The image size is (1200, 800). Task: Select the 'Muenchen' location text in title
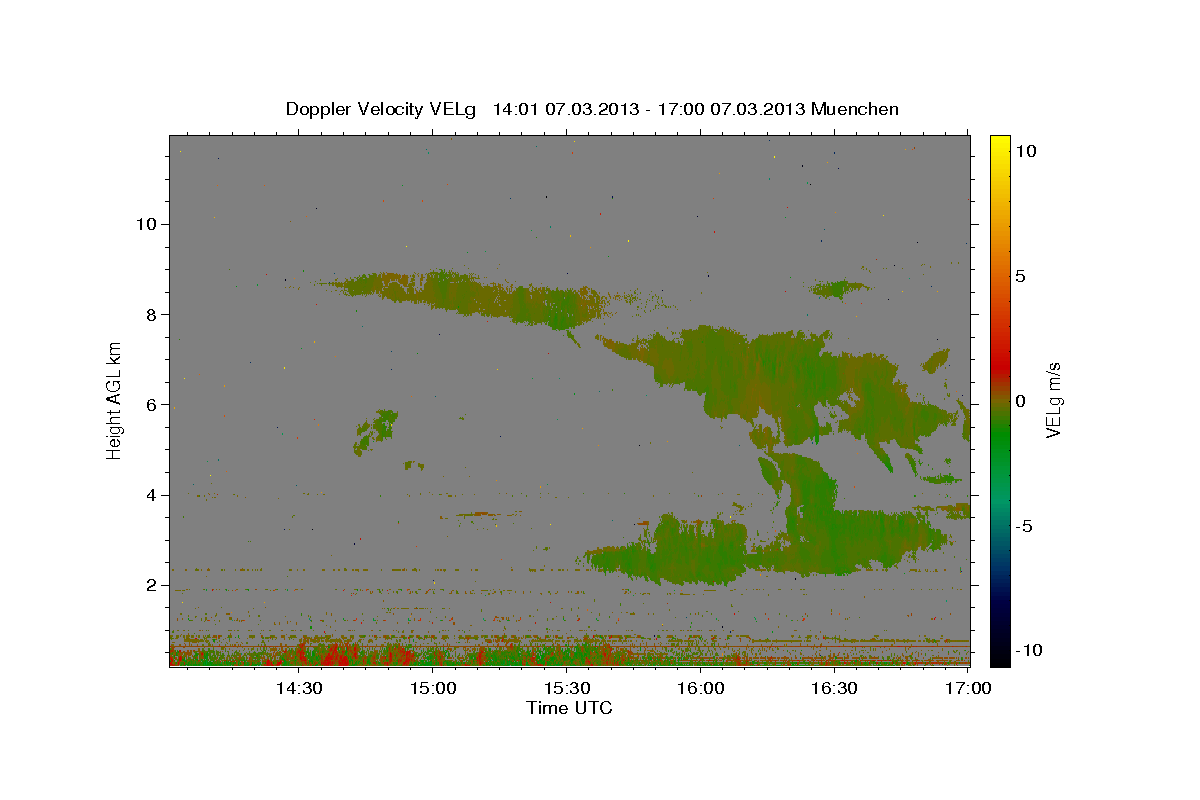855,109
